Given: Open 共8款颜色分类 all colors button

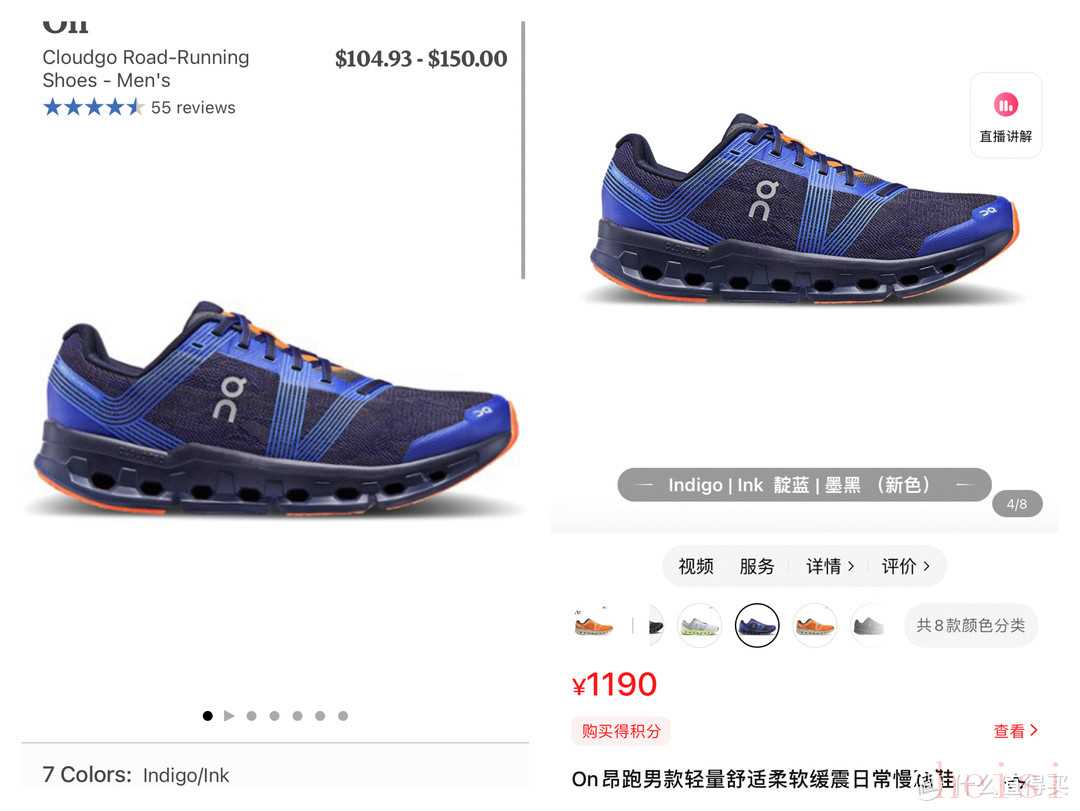Looking at the screenshot, I should 970,626.
